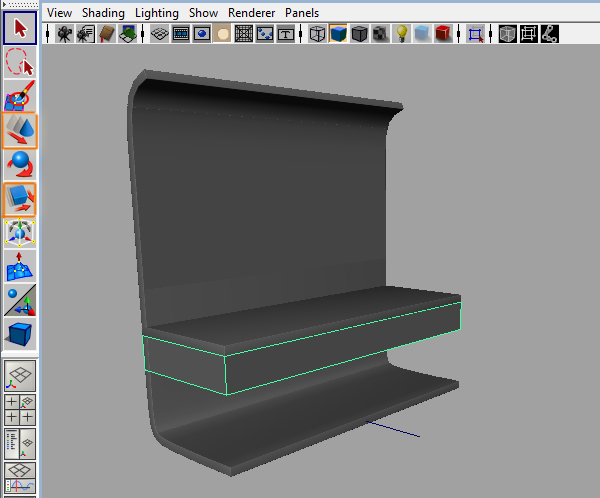Open the Lighting panel menu
The image size is (600, 498).
pos(157,13)
